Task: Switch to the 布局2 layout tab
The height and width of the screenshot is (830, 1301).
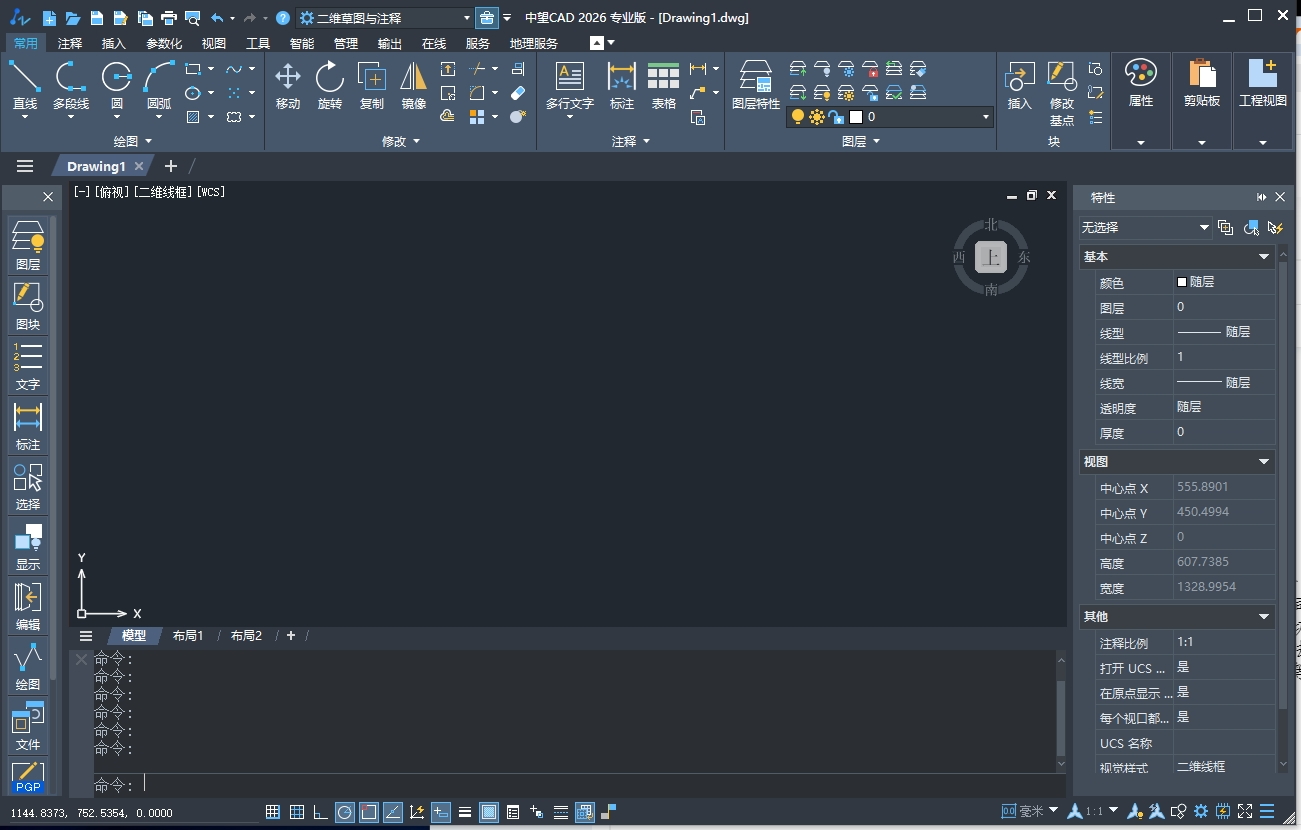Action: point(246,636)
